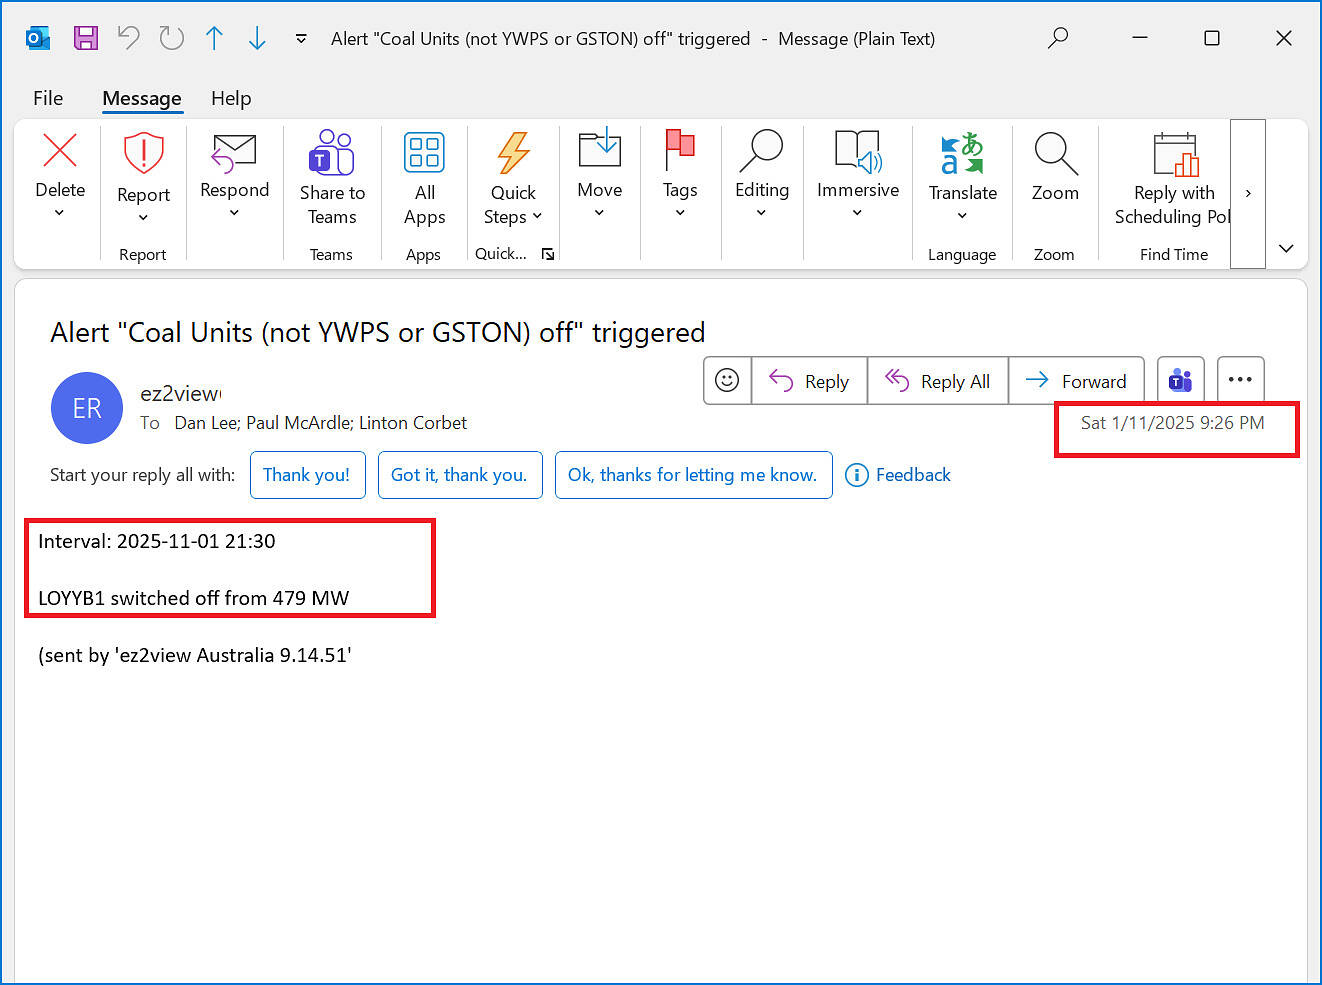Click the Reply All button

[938, 381]
